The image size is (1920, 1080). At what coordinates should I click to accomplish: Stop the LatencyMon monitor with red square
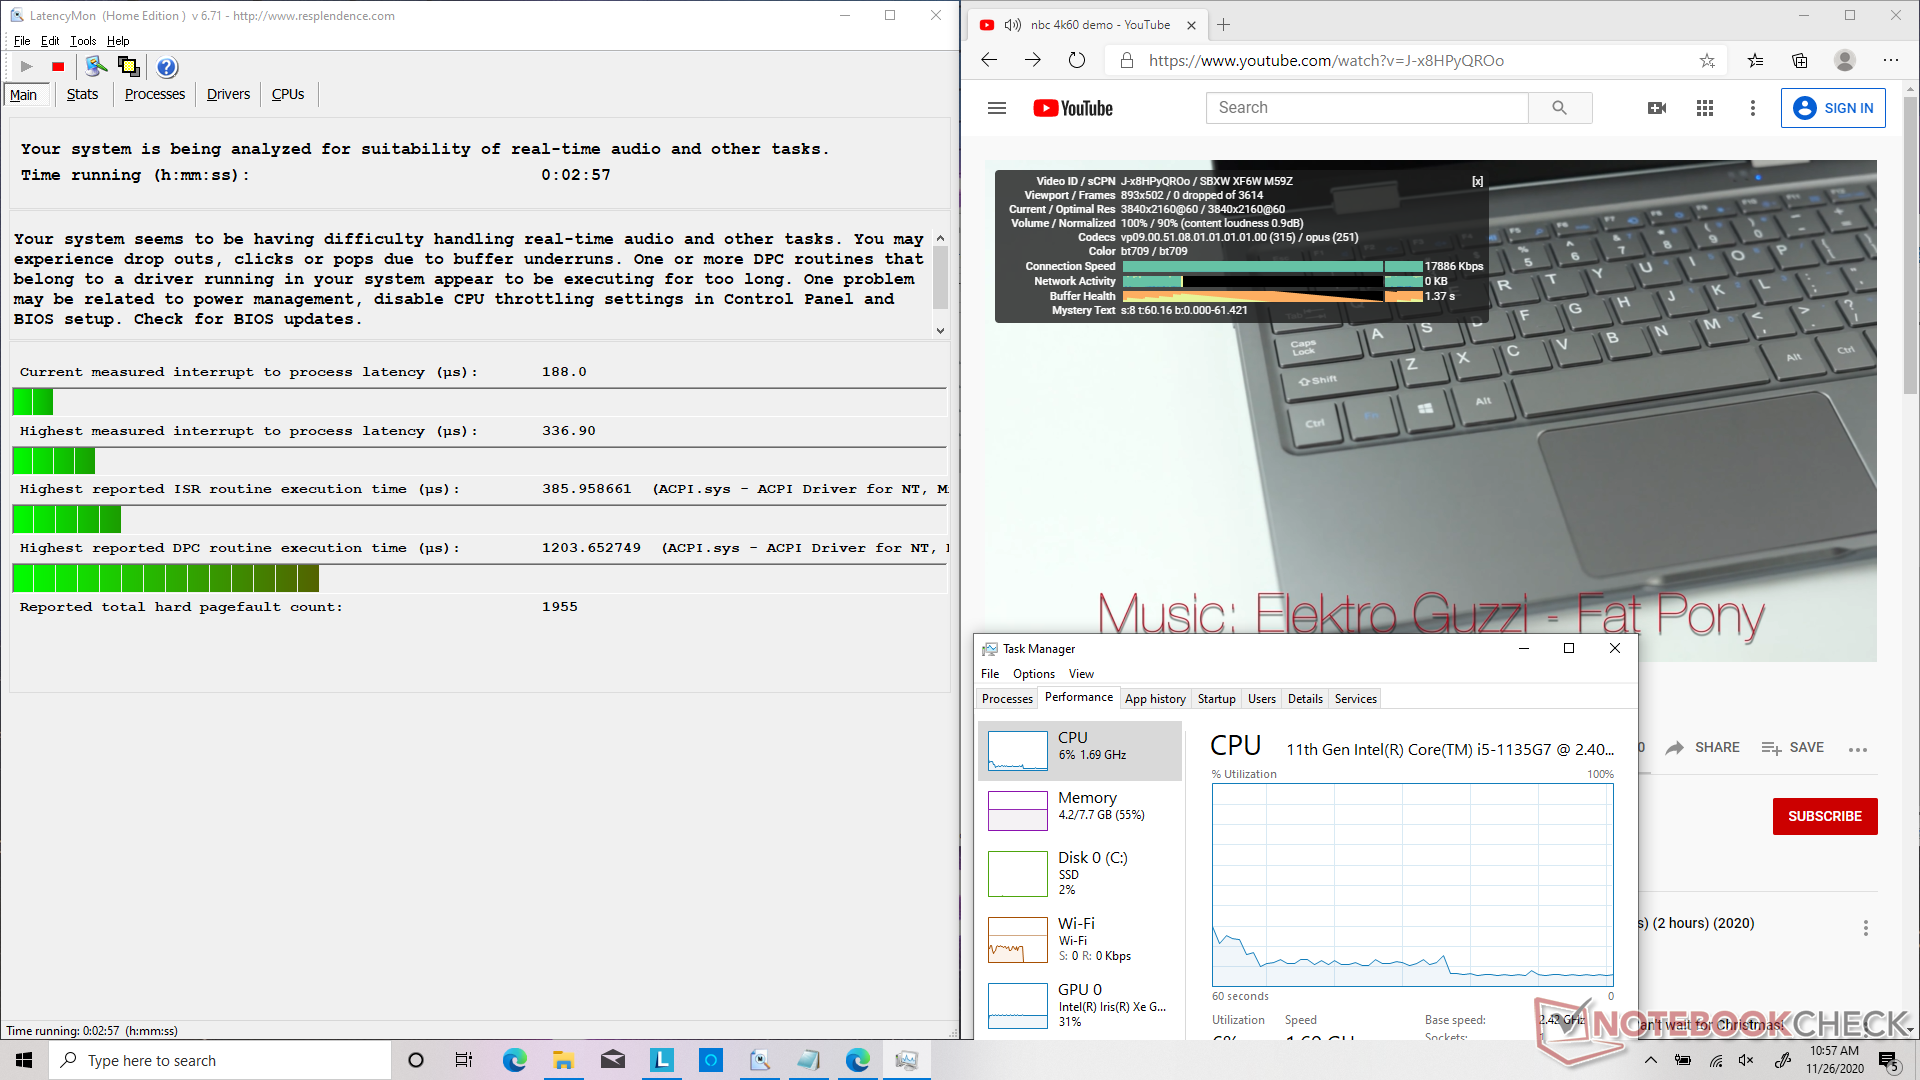click(58, 67)
